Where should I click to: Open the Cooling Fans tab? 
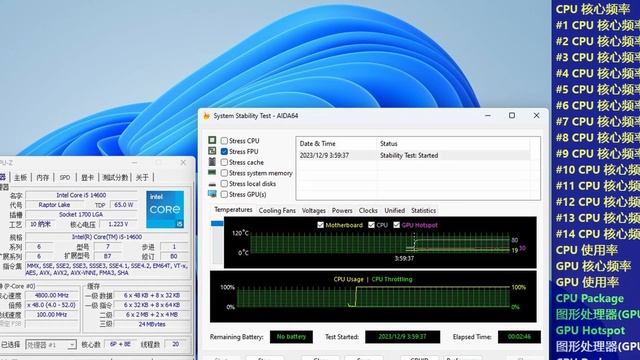coord(277,211)
